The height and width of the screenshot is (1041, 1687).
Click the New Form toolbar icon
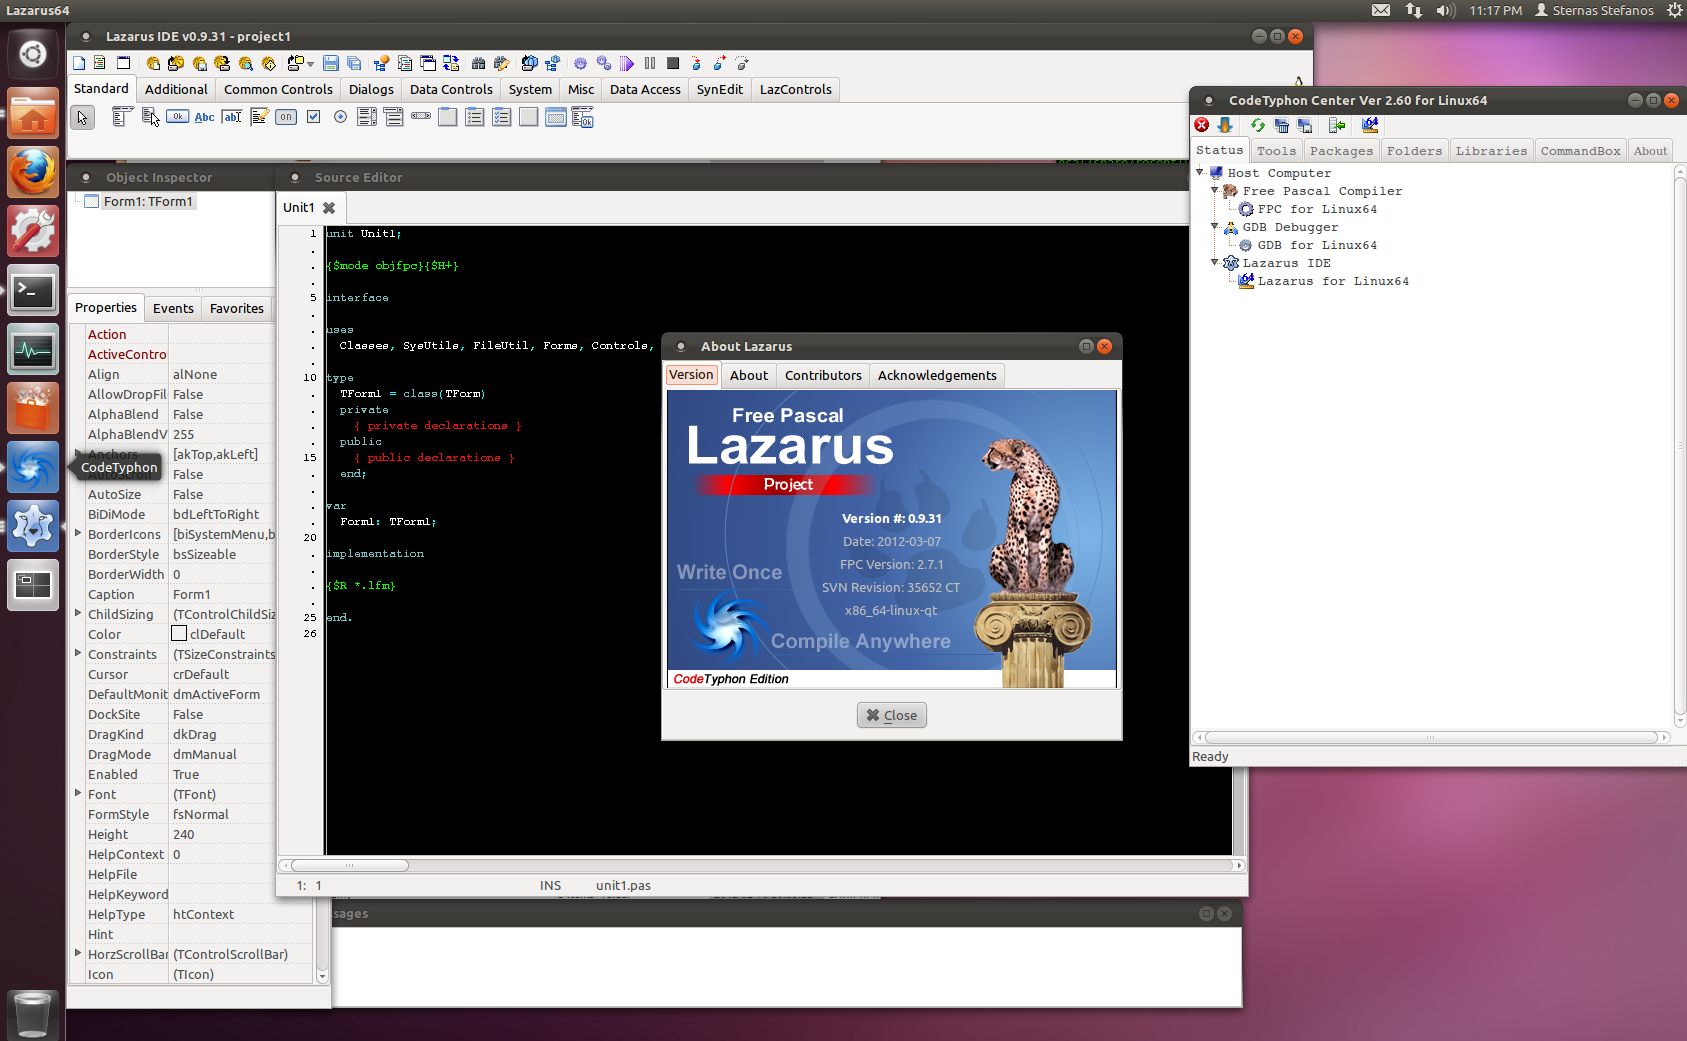[124, 63]
